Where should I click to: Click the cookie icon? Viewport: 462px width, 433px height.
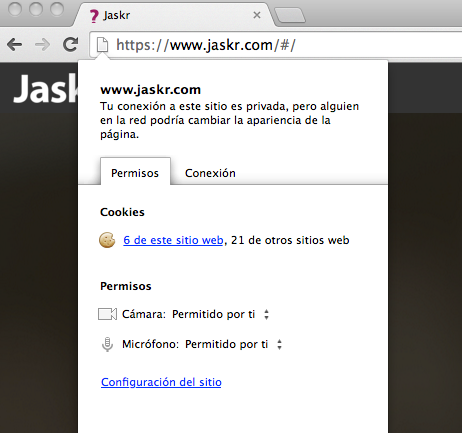[x=107, y=240]
